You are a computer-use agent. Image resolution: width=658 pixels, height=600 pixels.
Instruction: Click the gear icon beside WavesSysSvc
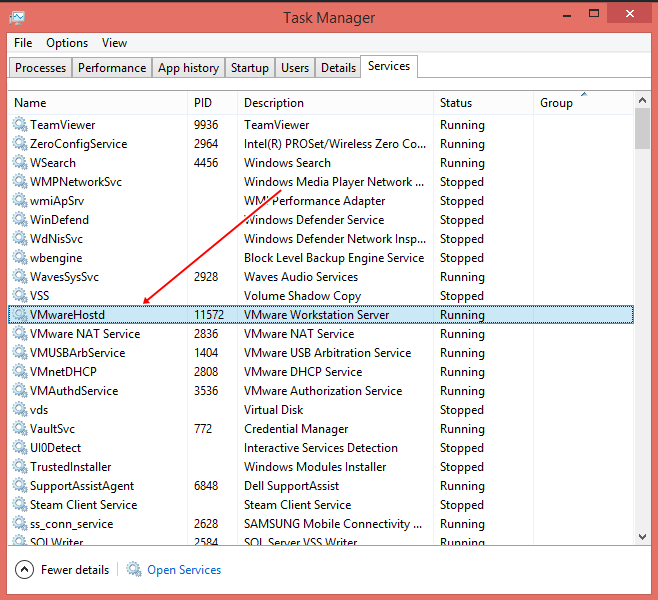point(20,277)
